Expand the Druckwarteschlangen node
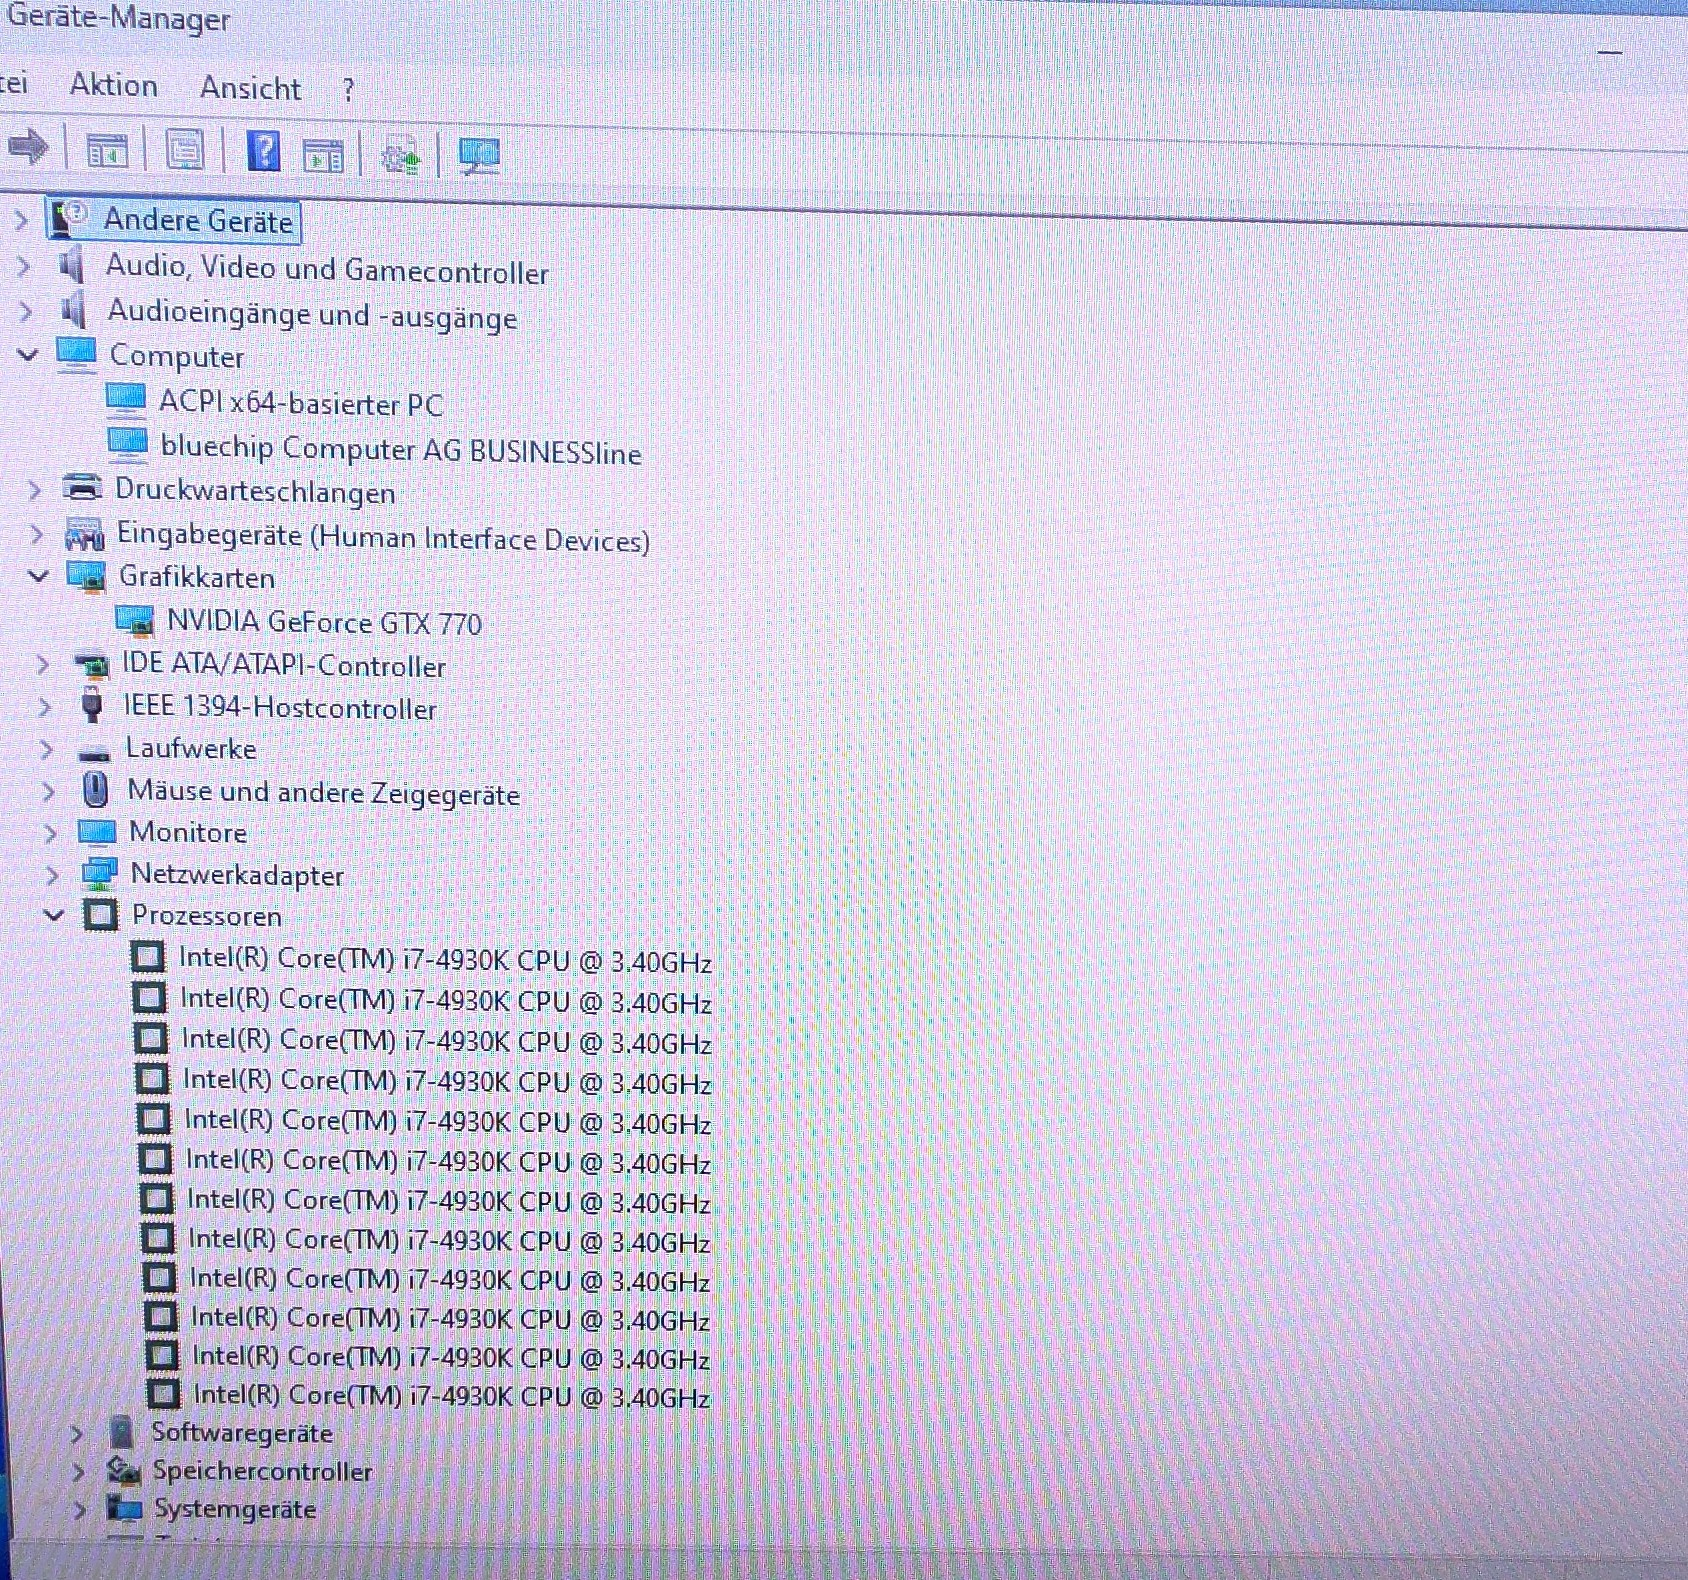 34,489
